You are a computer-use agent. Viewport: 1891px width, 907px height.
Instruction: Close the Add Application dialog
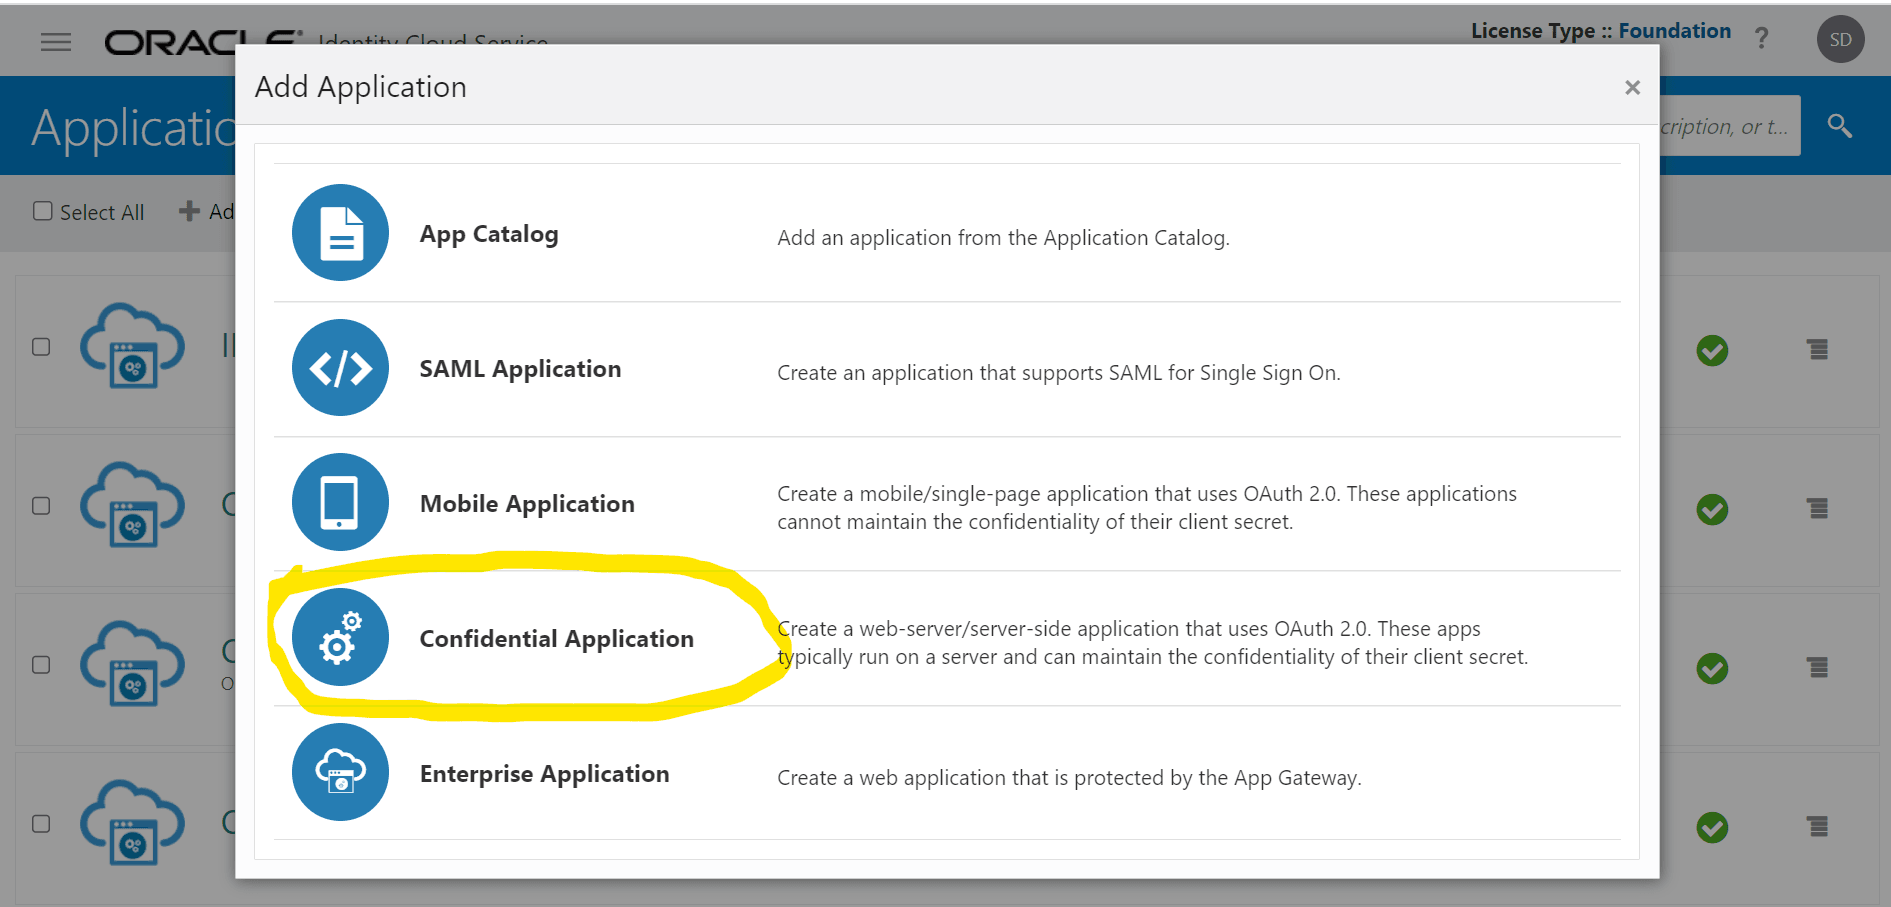pyautogui.click(x=1632, y=87)
